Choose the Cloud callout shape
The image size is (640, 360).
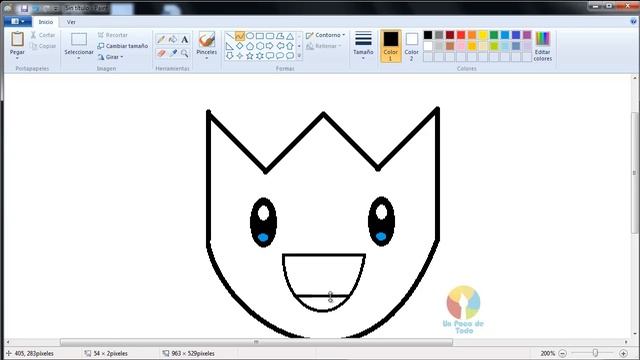[x=290, y=56]
